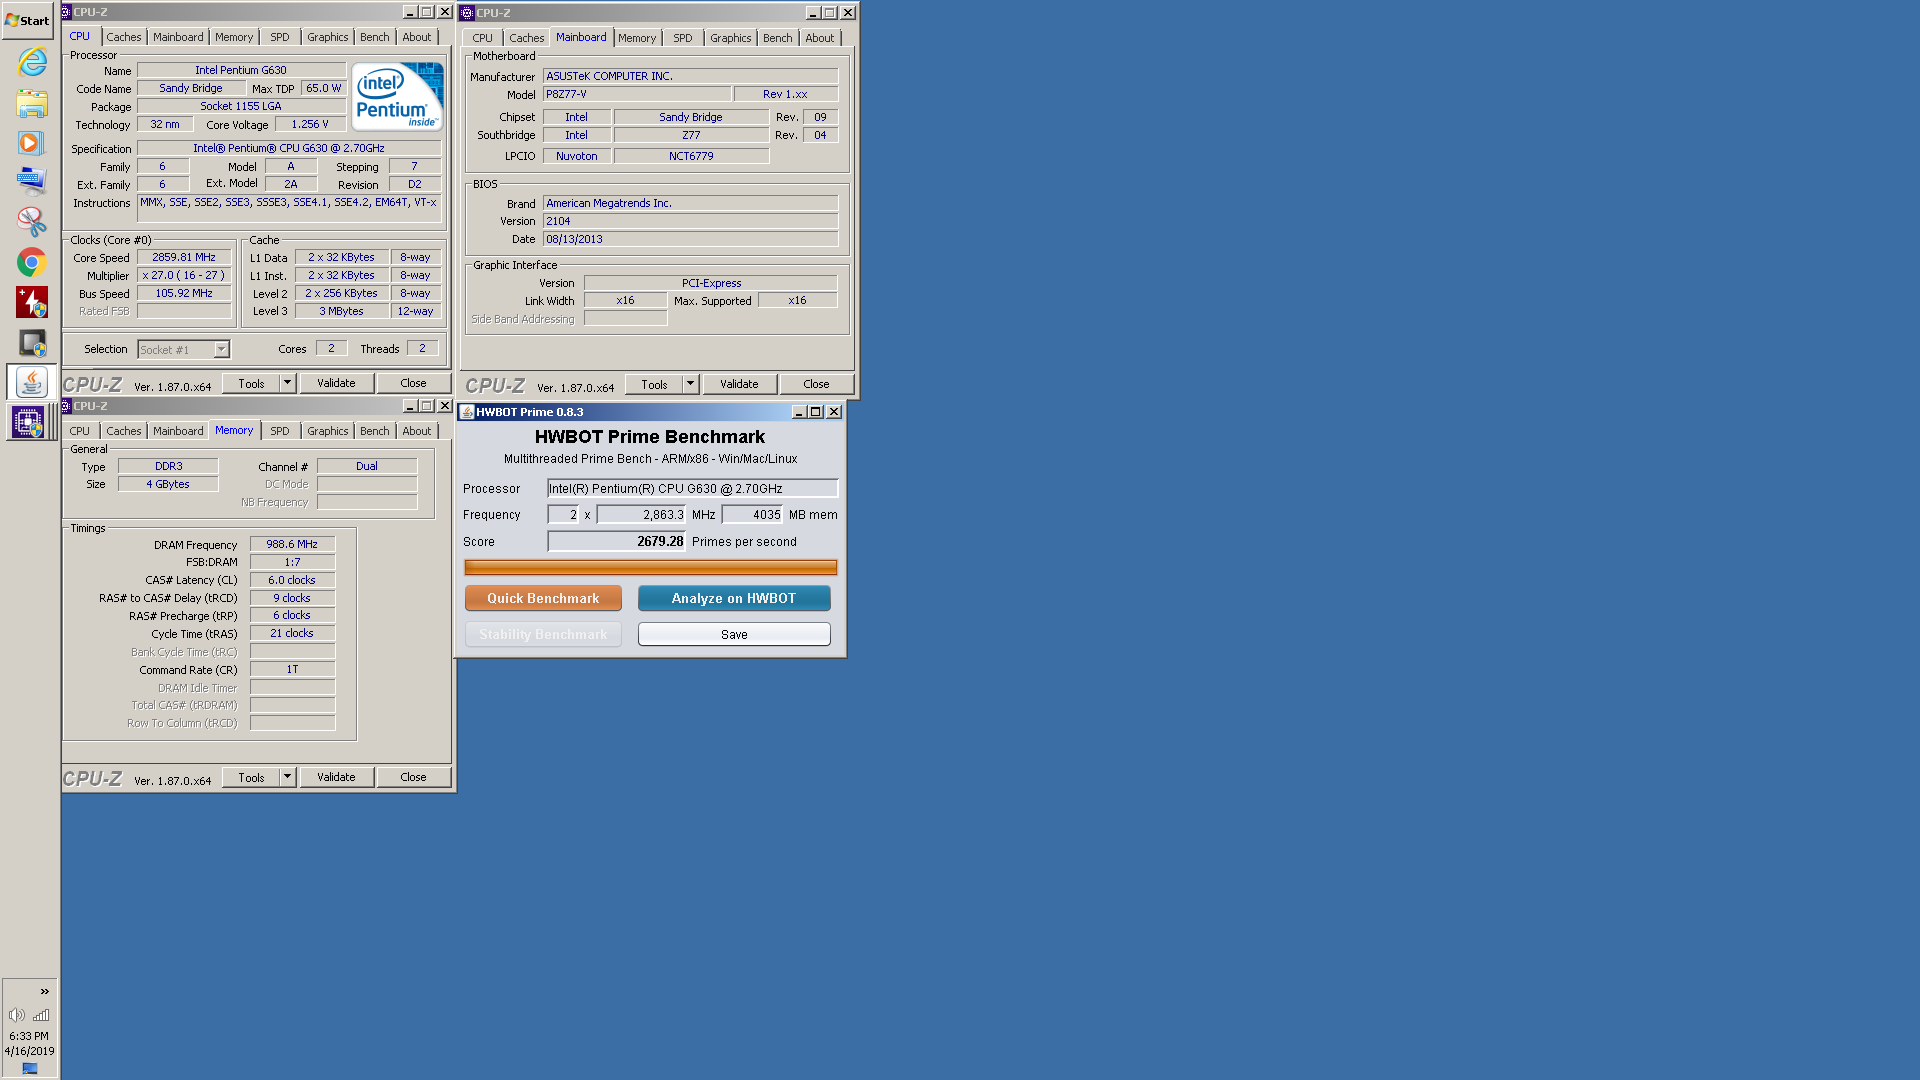Open the On-Screen Keyboard taskbar icon
This screenshot has height=1080, width=1920.
click(x=32, y=181)
